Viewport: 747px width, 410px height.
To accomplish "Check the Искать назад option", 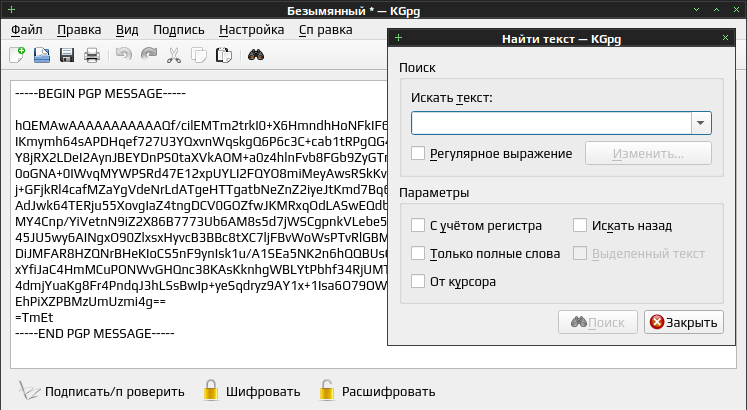I will coord(580,225).
